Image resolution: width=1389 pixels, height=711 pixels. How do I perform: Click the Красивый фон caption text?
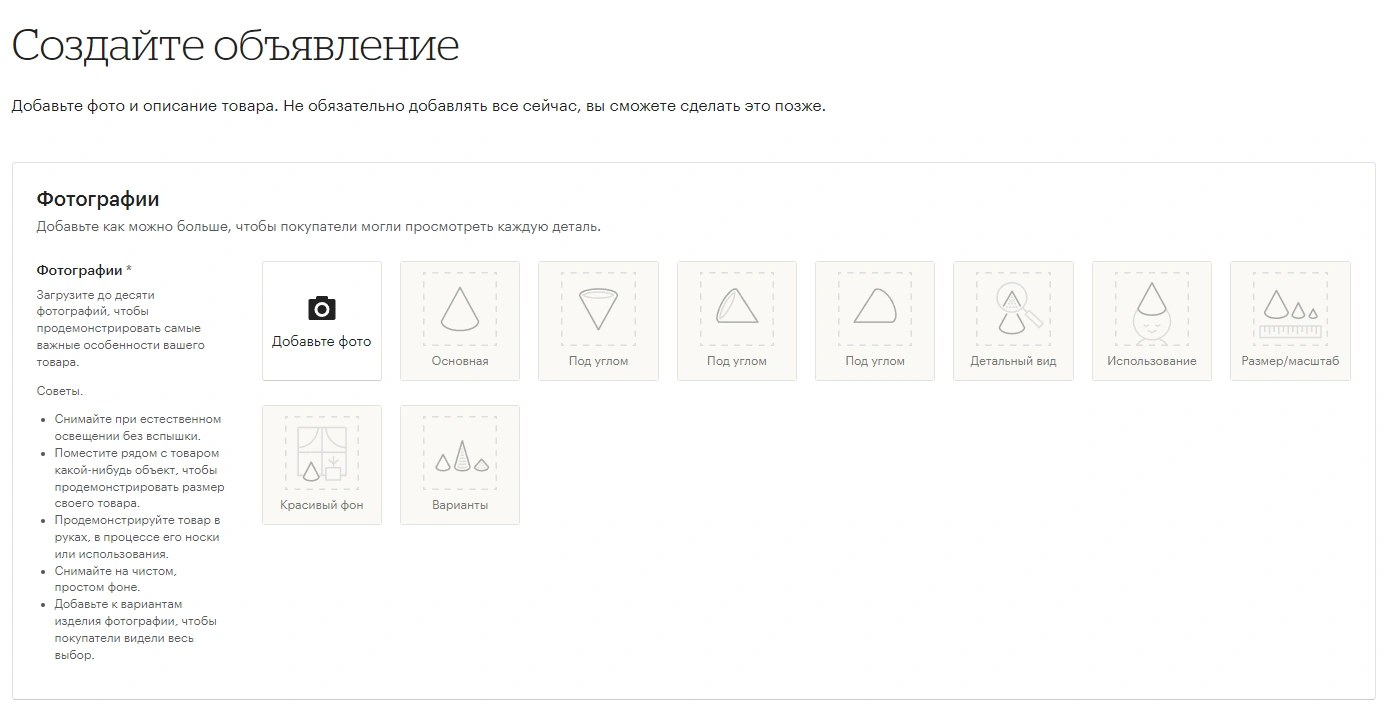(321, 505)
